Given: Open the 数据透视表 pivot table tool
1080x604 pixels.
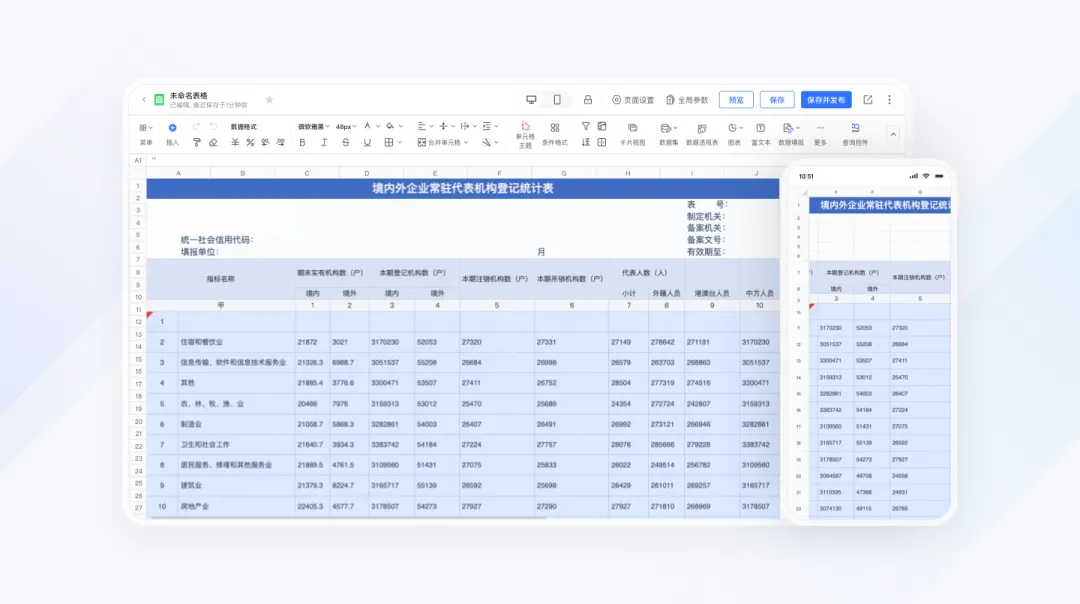Looking at the screenshot, I should (702, 134).
